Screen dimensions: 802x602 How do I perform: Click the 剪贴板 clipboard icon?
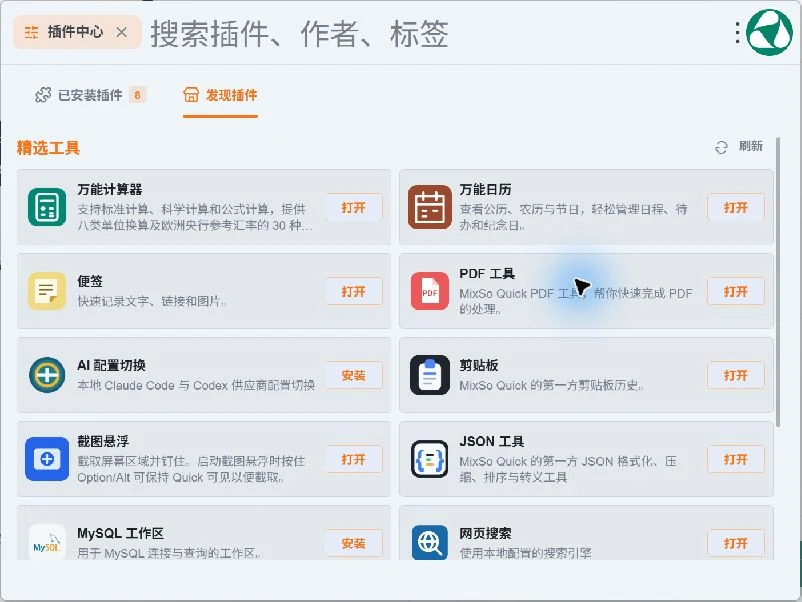(x=430, y=375)
